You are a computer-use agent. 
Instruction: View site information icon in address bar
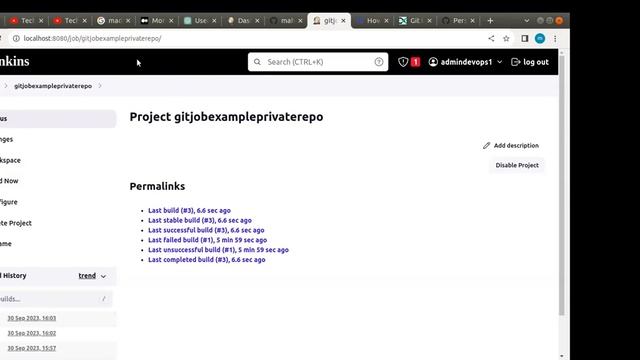click(x=16, y=38)
